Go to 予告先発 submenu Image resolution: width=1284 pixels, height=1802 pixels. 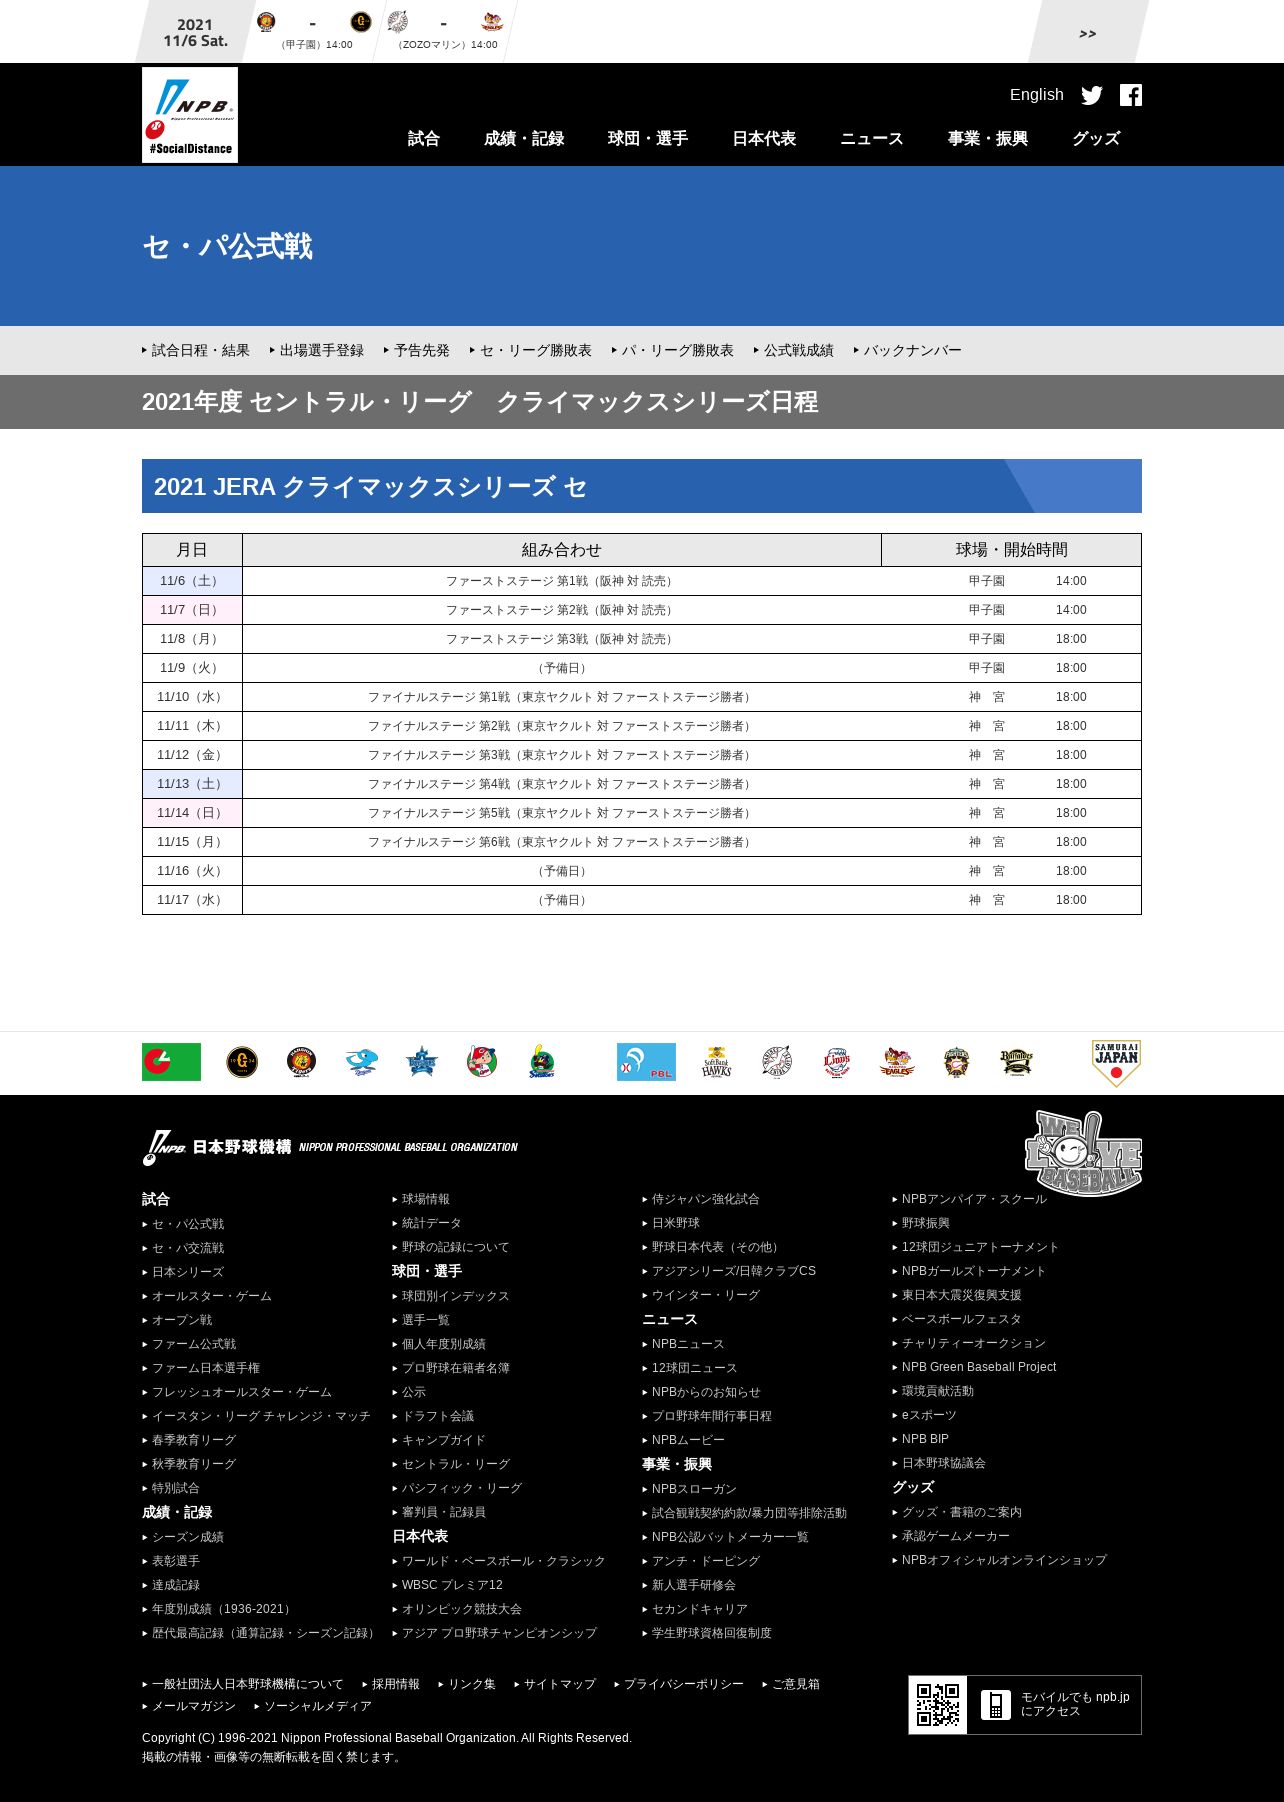click(417, 350)
